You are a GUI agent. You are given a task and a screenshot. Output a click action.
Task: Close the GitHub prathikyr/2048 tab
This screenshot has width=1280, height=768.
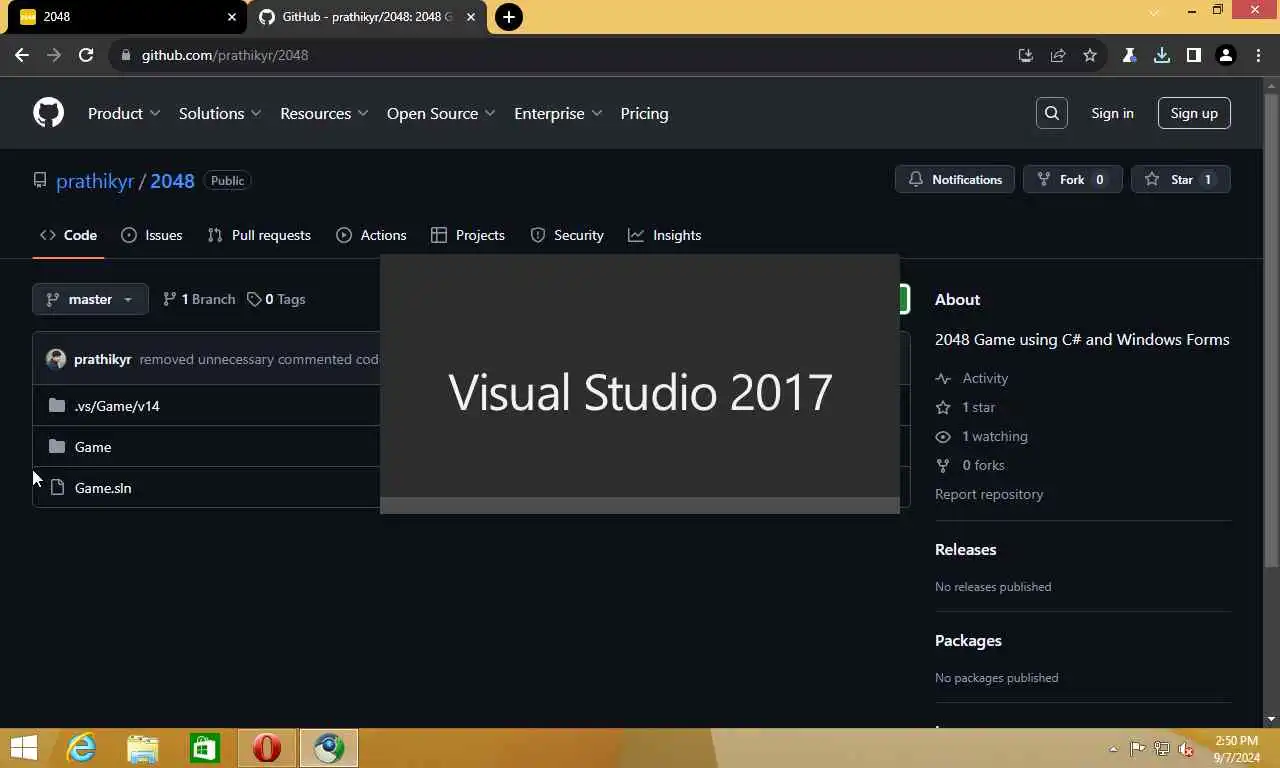[x=471, y=17]
